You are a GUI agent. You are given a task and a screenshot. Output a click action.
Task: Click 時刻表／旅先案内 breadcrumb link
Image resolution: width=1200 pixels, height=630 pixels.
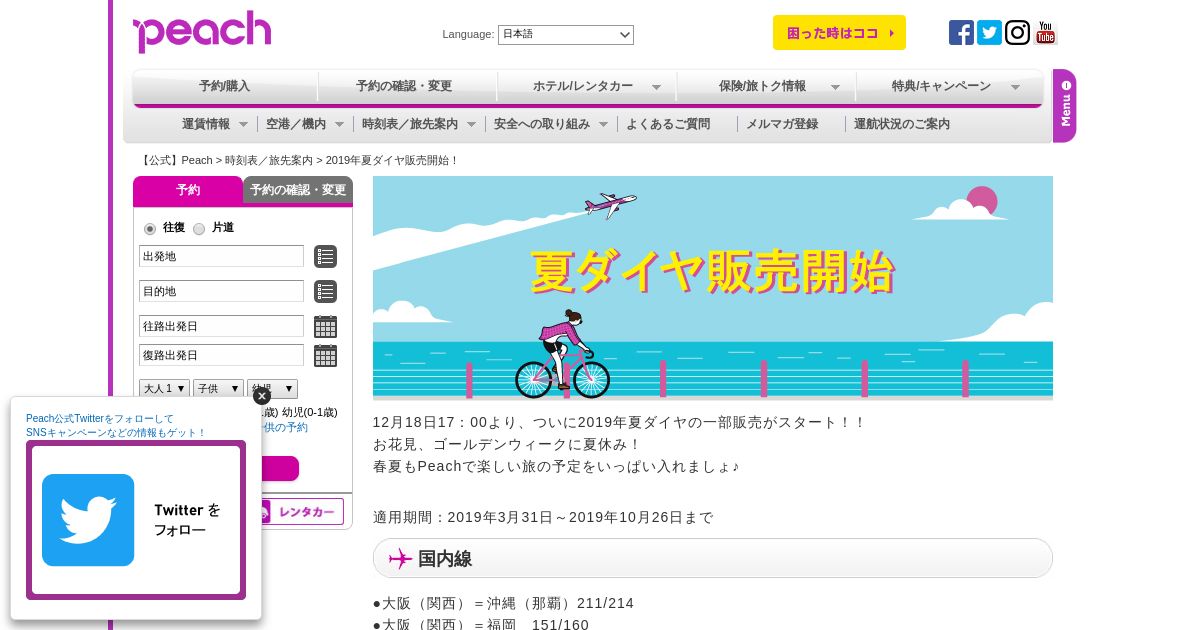point(269,160)
